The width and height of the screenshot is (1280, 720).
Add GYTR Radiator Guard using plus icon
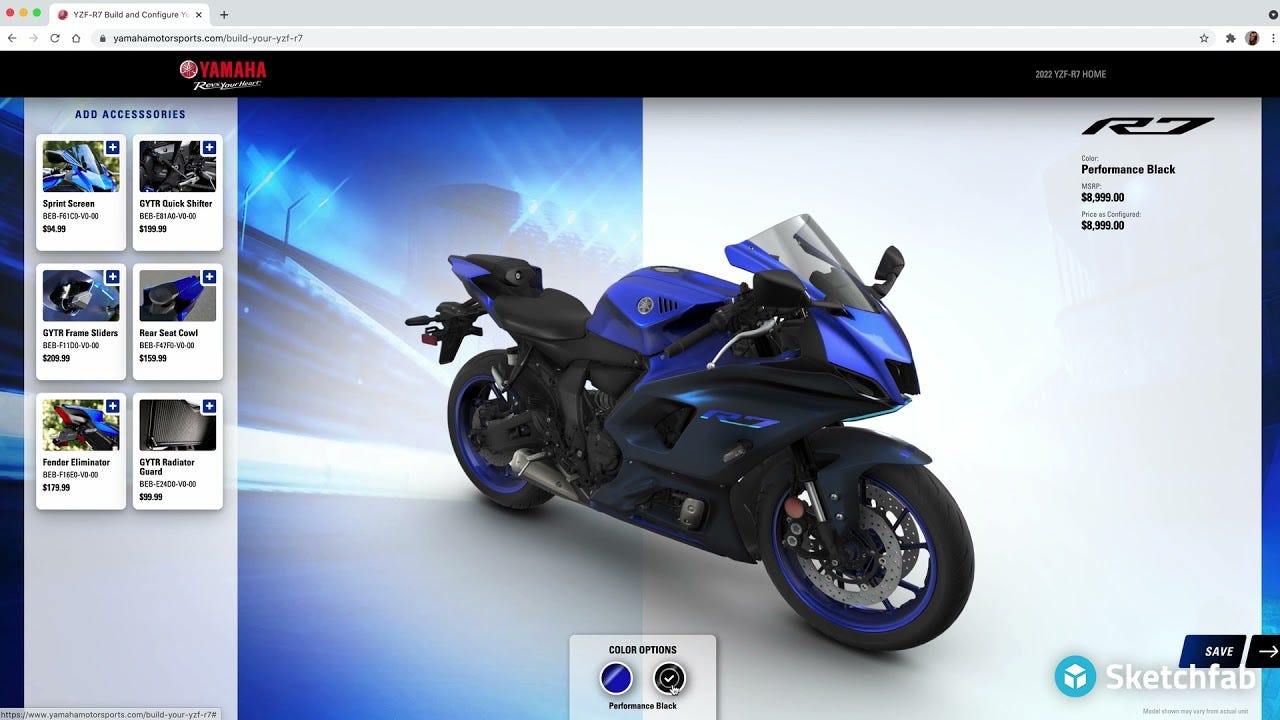point(209,406)
